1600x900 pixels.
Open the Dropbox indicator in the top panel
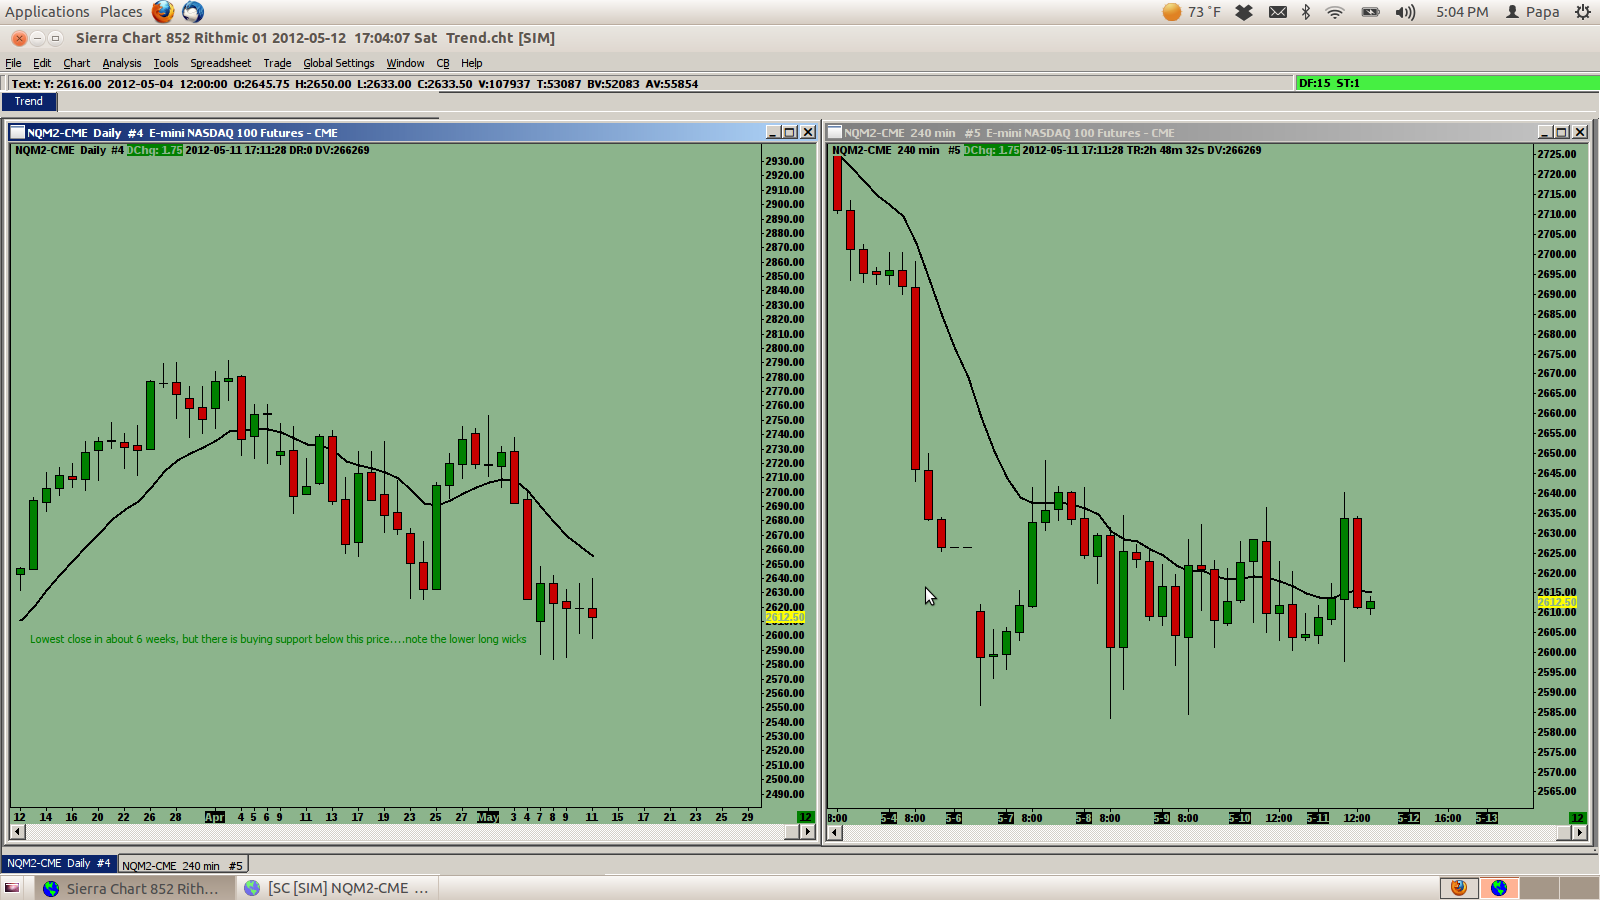point(1244,12)
